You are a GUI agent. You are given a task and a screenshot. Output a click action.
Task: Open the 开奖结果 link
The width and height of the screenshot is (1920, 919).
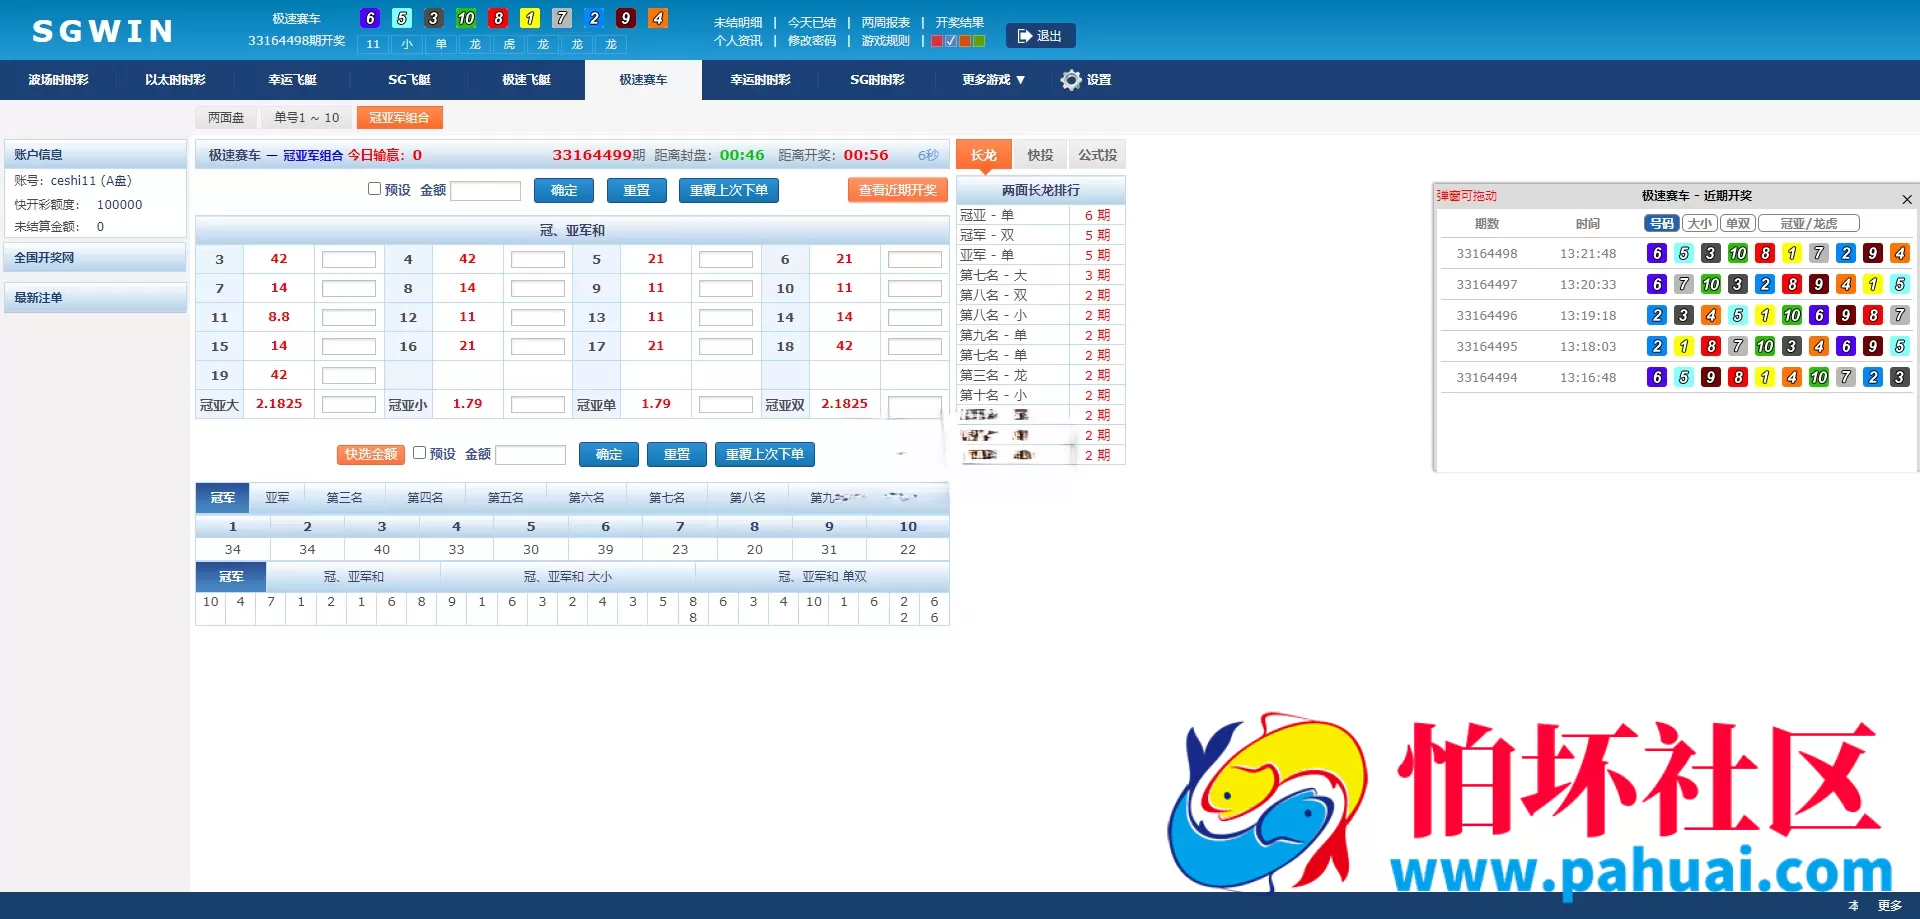pyautogui.click(x=960, y=22)
